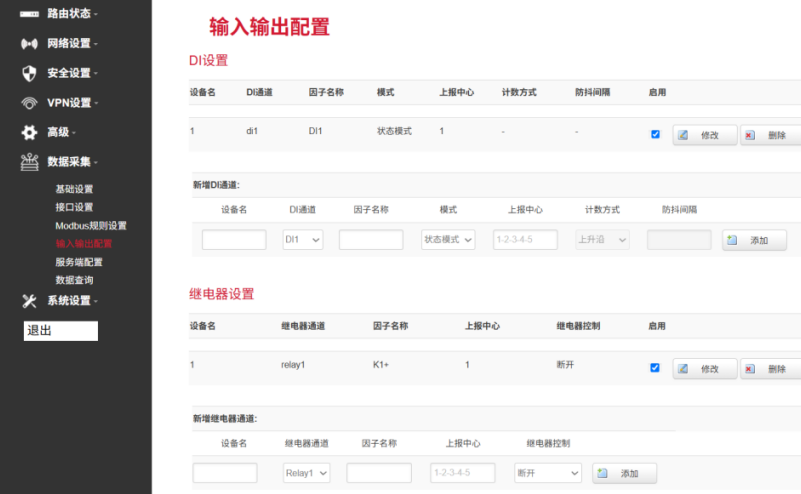The image size is (801, 494).
Task: Click 添加 button for new DI channel
Action: (x=754, y=240)
